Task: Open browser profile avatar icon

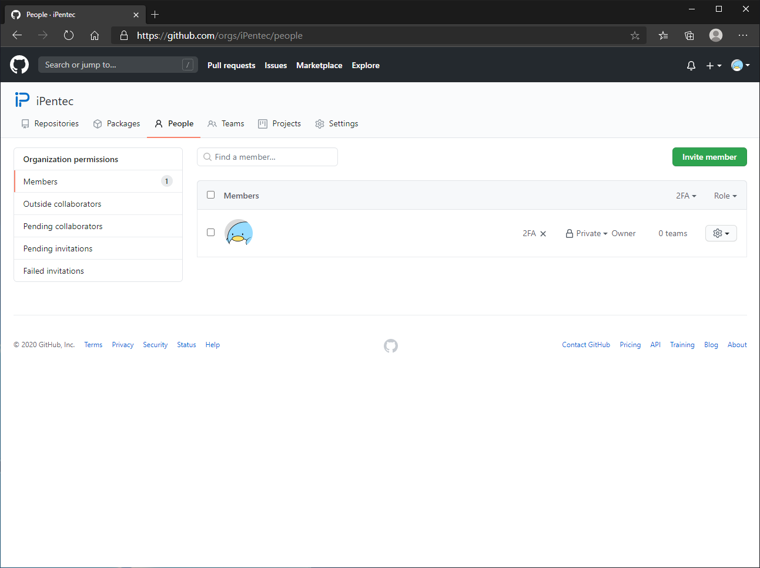Action: [x=716, y=35]
